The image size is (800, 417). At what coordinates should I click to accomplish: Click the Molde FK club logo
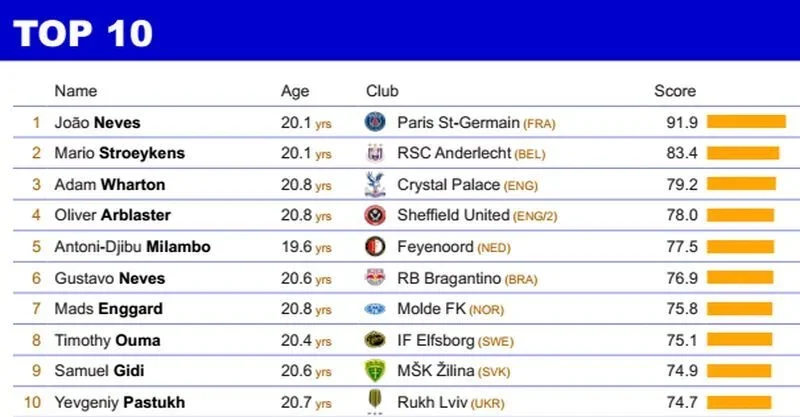[375, 309]
